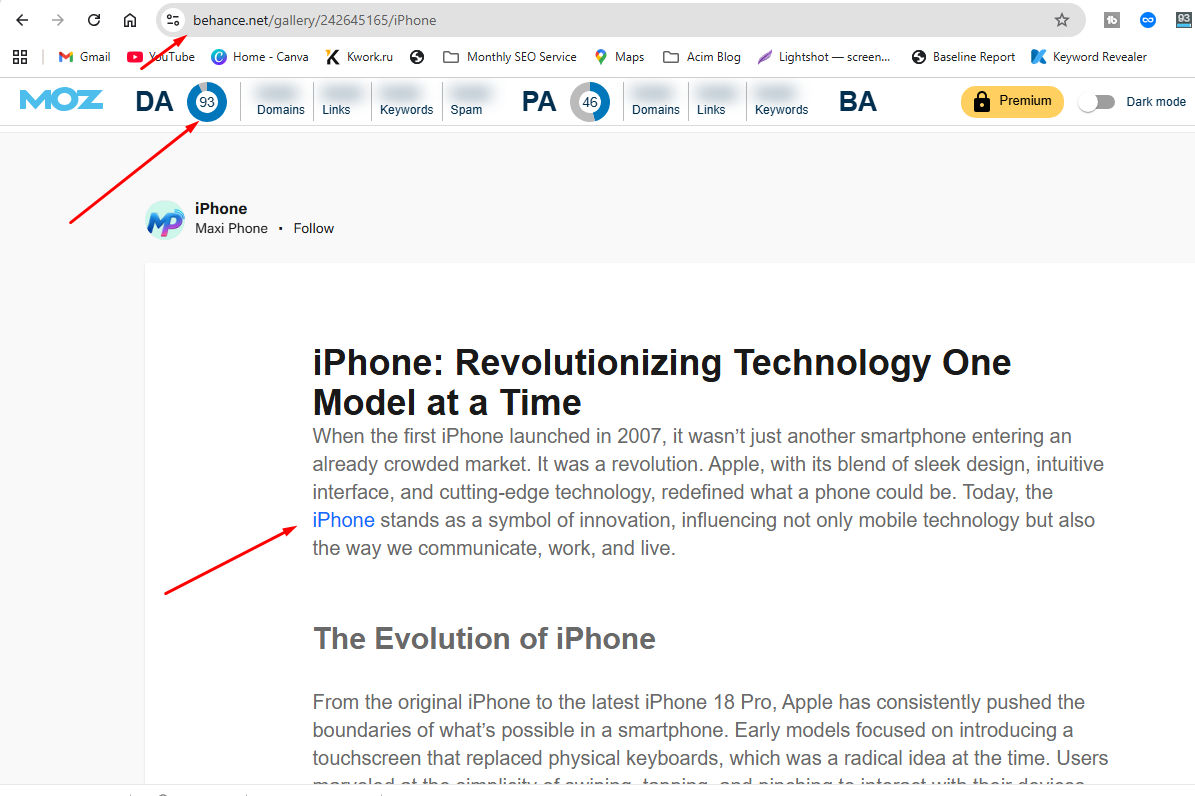This screenshot has width=1195, height=796.
Task: Go to browser home page
Action: (x=130, y=20)
